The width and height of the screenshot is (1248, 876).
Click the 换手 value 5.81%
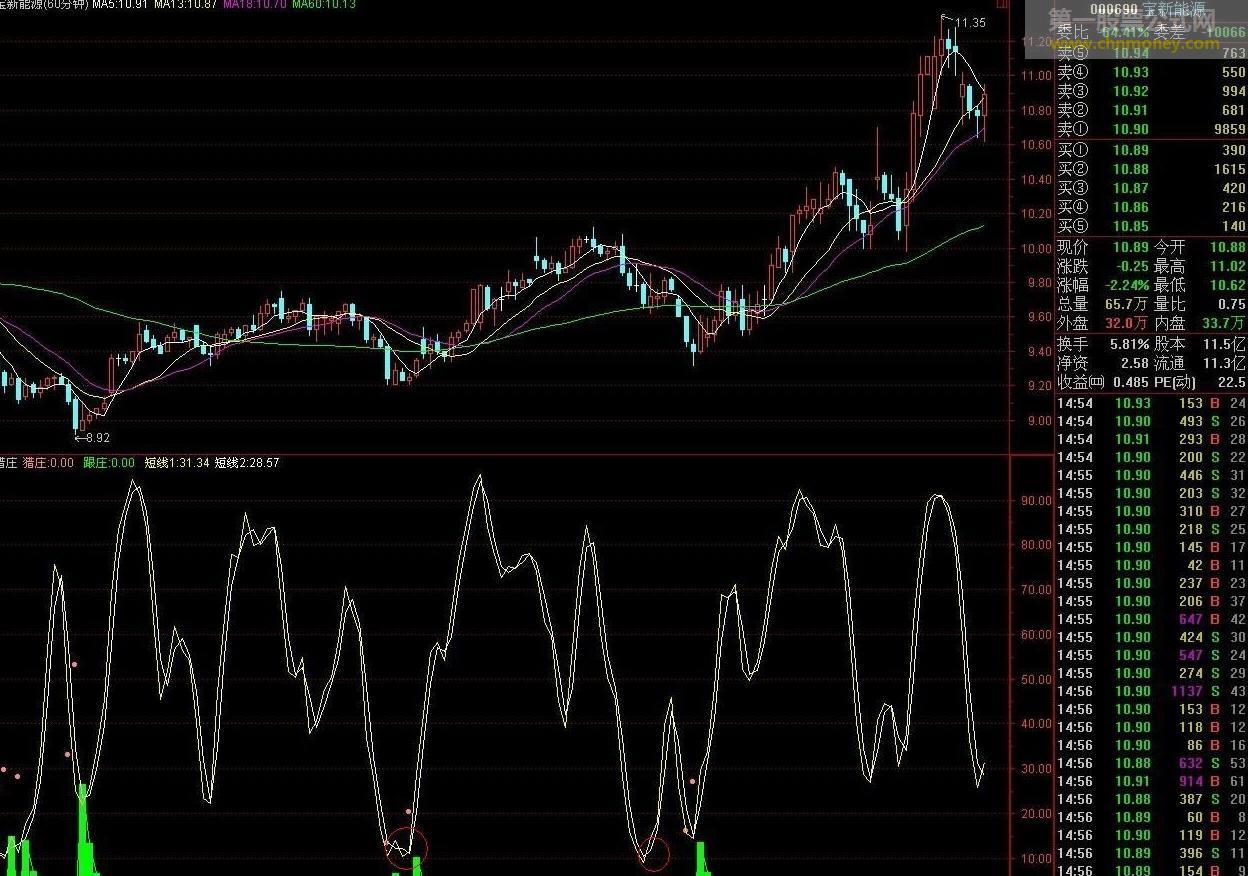pos(1129,344)
